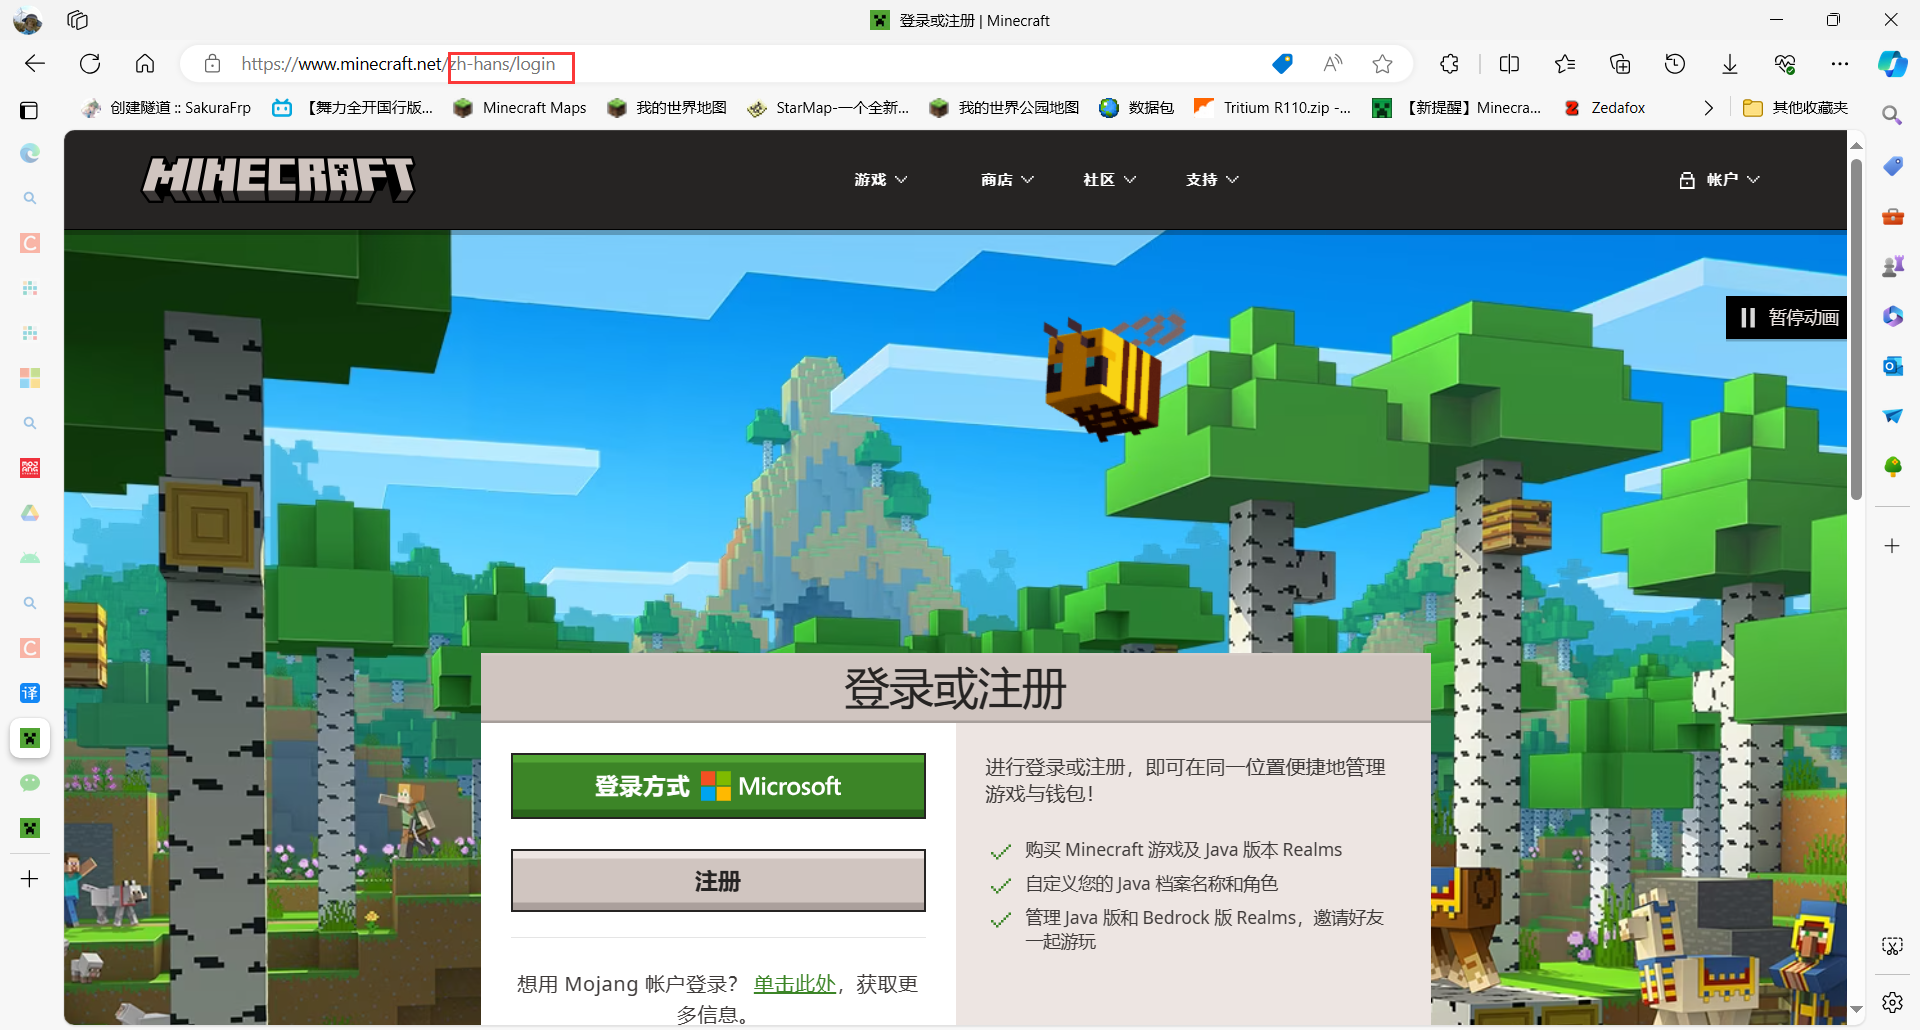This screenshot has height=1030, width=1920.
Task: Show more bookmarks with overflow chevron
Action: (1708, 108)
